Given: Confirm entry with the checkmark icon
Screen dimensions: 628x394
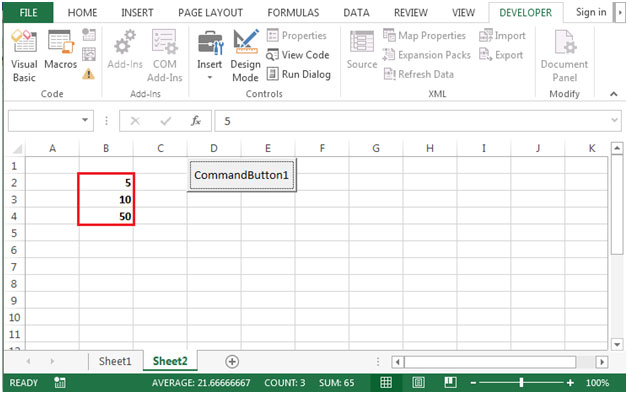Looking at the screenshot, I should point(165,121).
